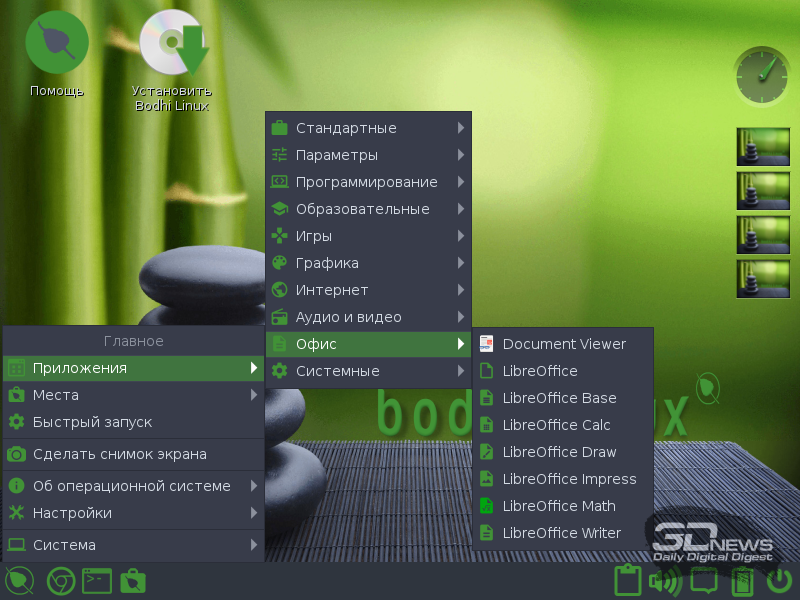This screenshot has height=600, width=800.
Task: Select Сделать снимок экрана menu entry
Action: pyautogui.click(x=133, y=454)
